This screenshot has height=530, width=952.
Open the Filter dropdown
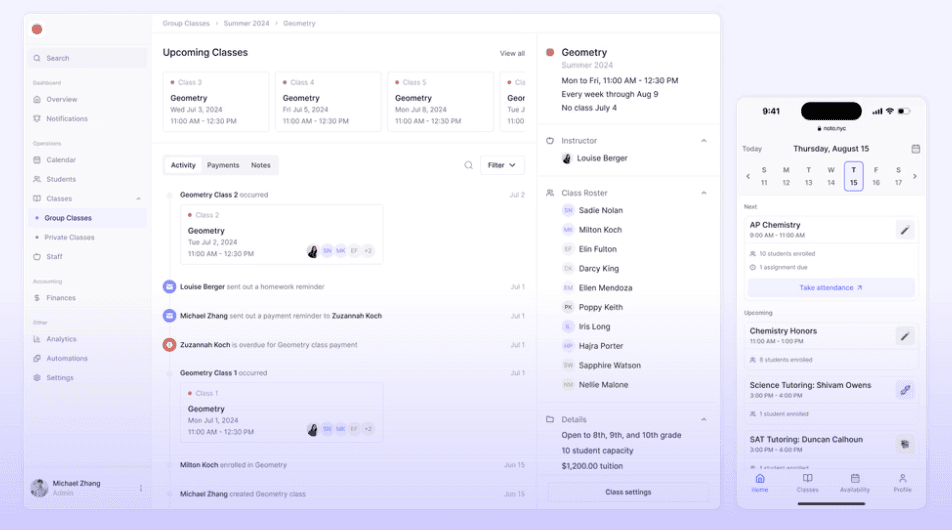tap(502, 165)
